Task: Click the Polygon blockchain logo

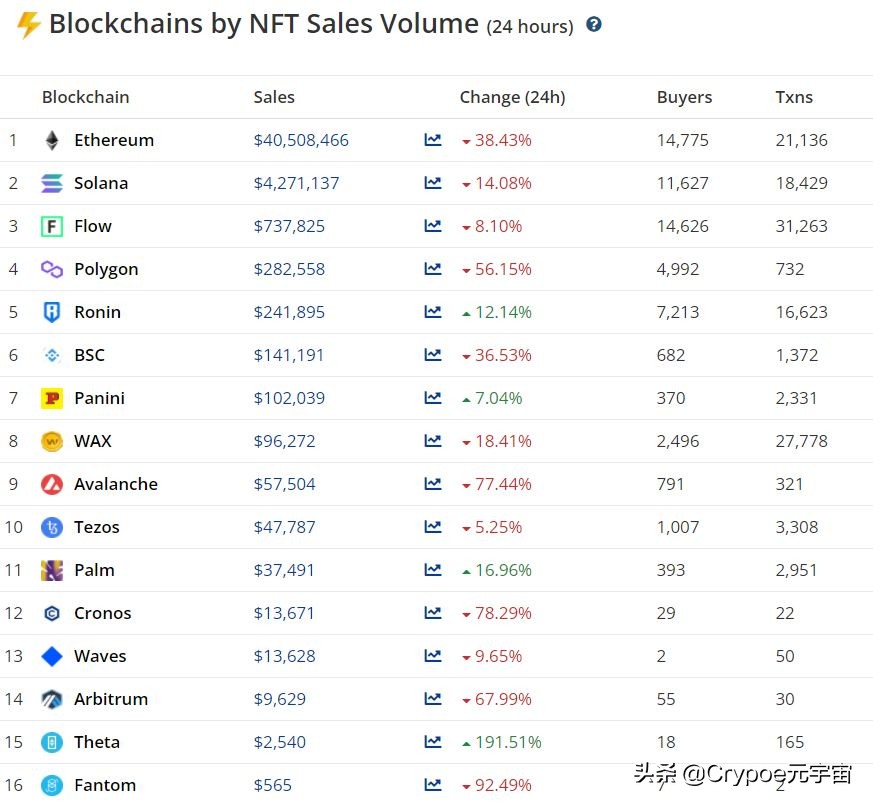Action: (52, 269)
